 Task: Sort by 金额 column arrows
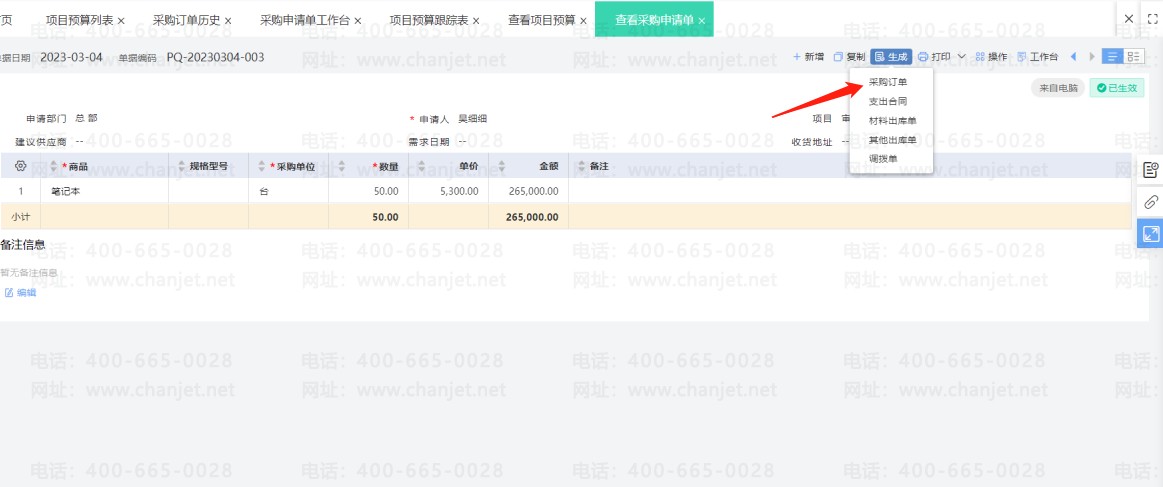[501, 166]
